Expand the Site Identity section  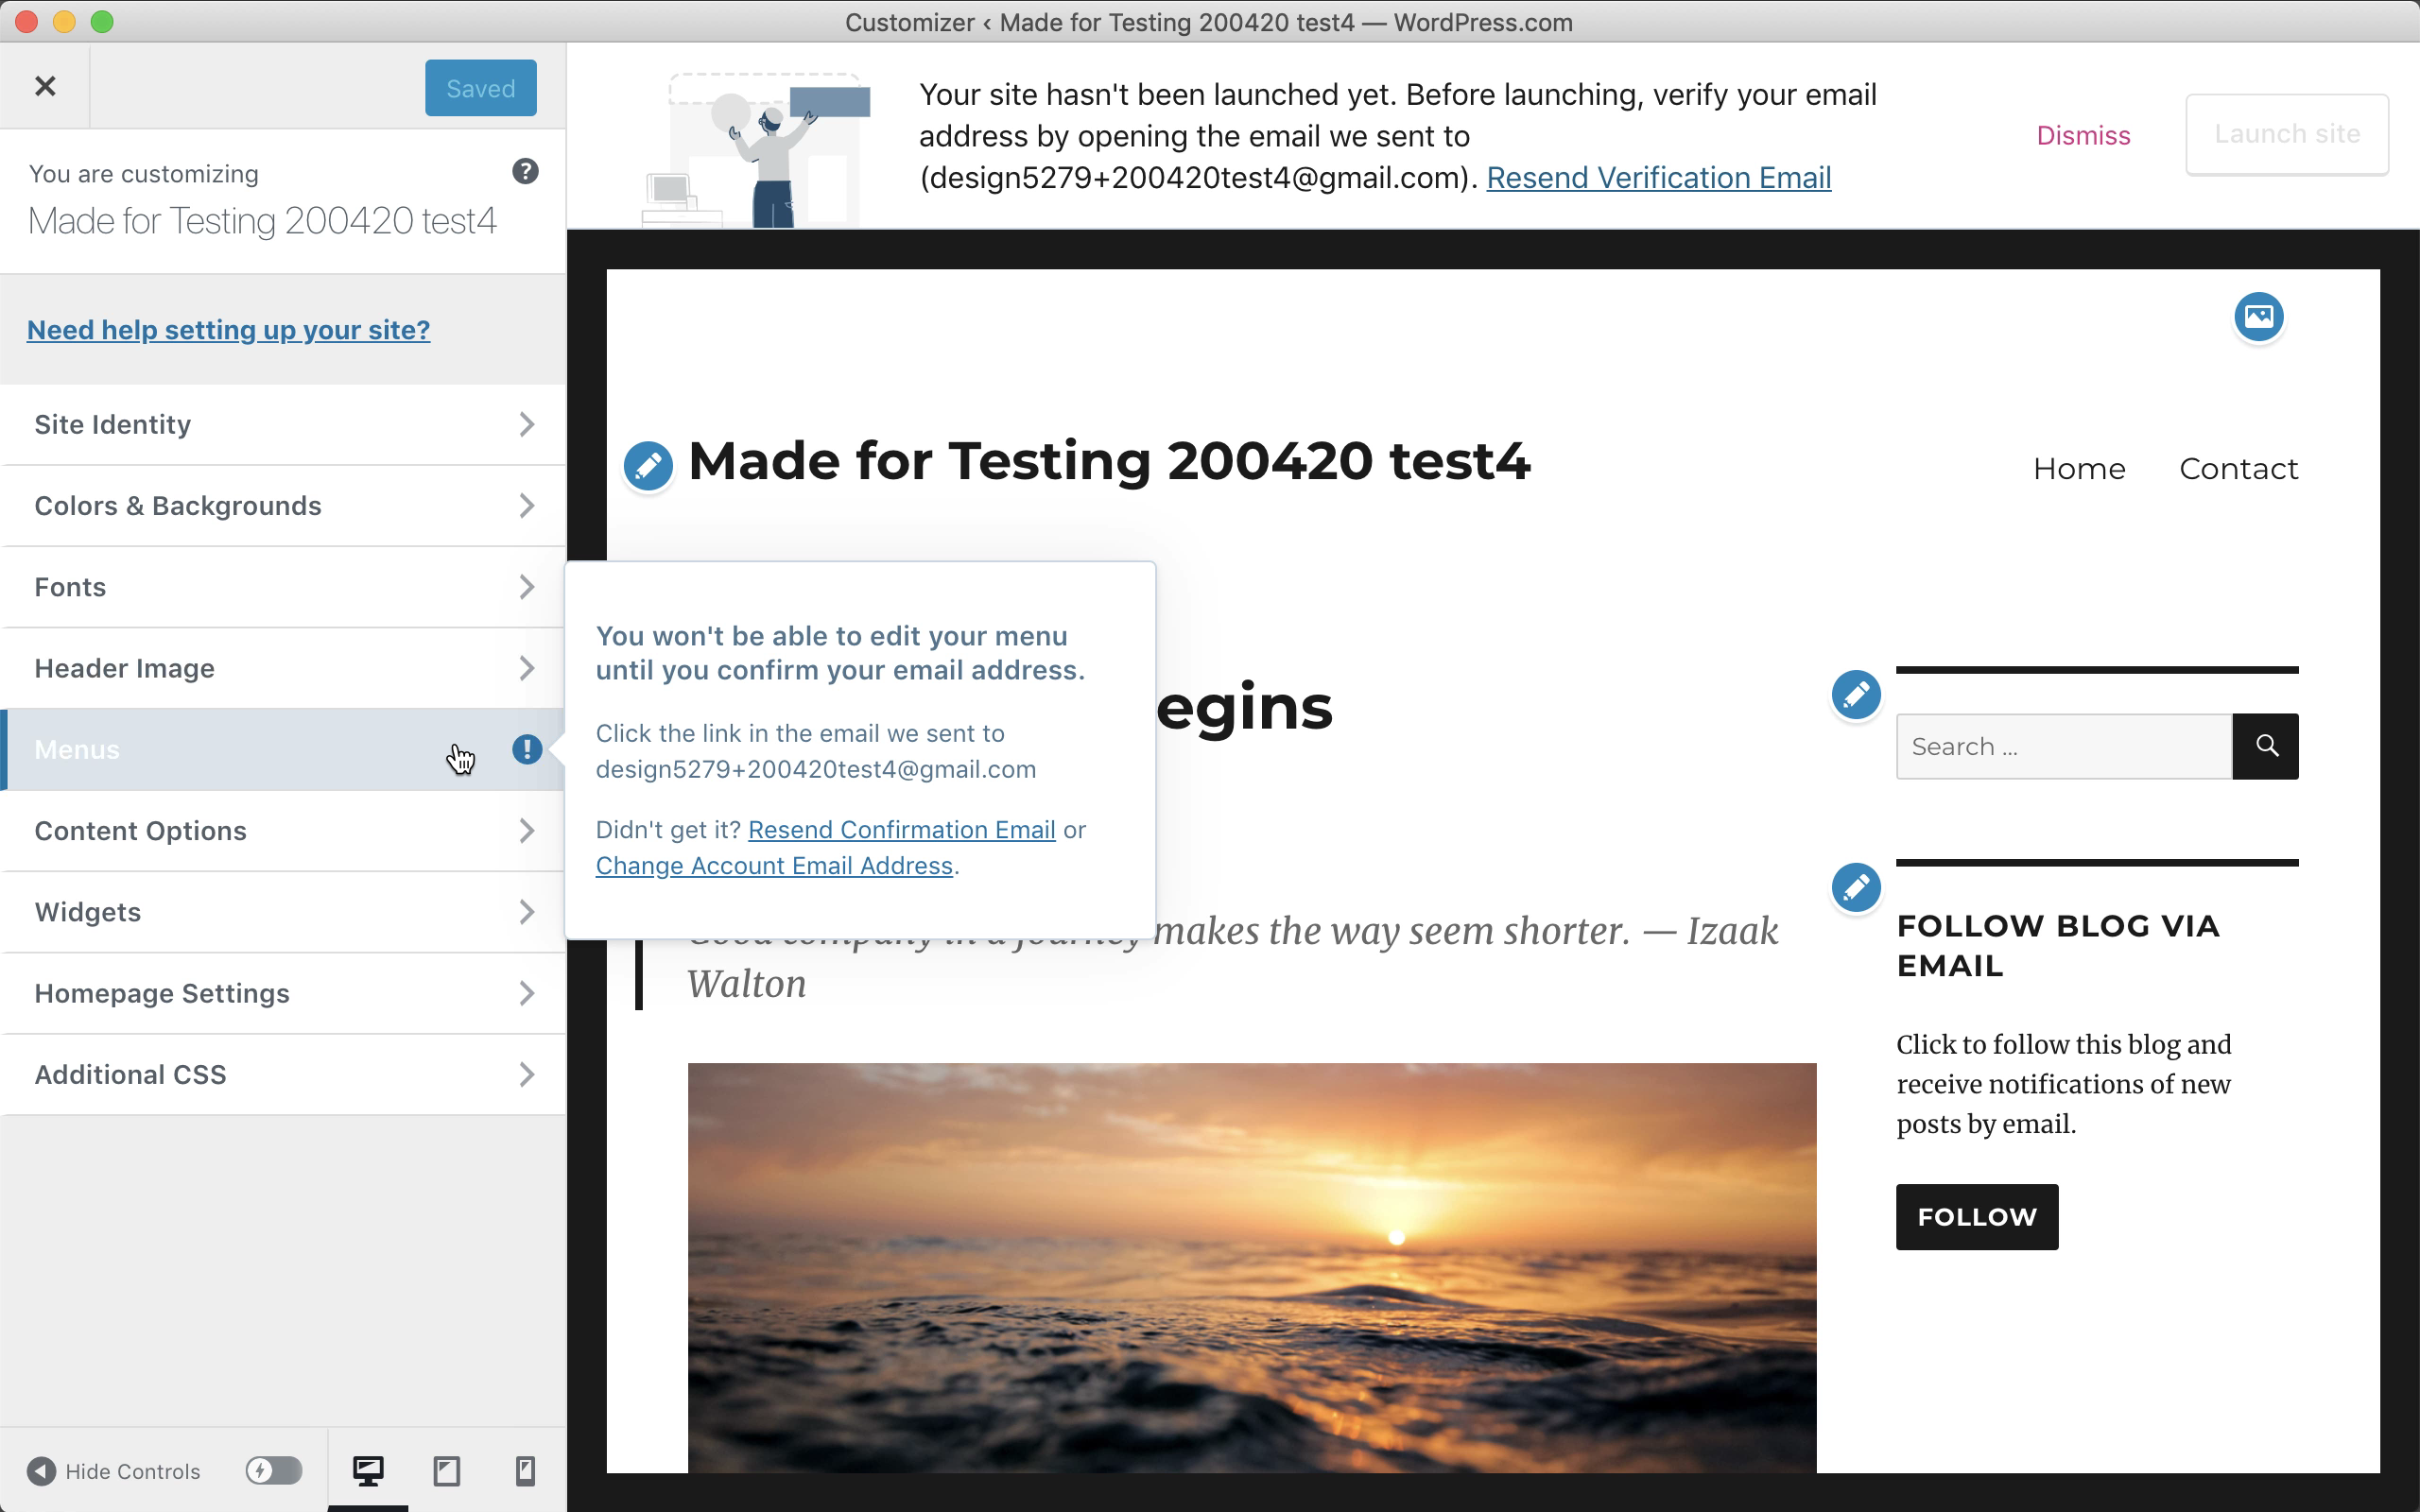click(283, 425)
